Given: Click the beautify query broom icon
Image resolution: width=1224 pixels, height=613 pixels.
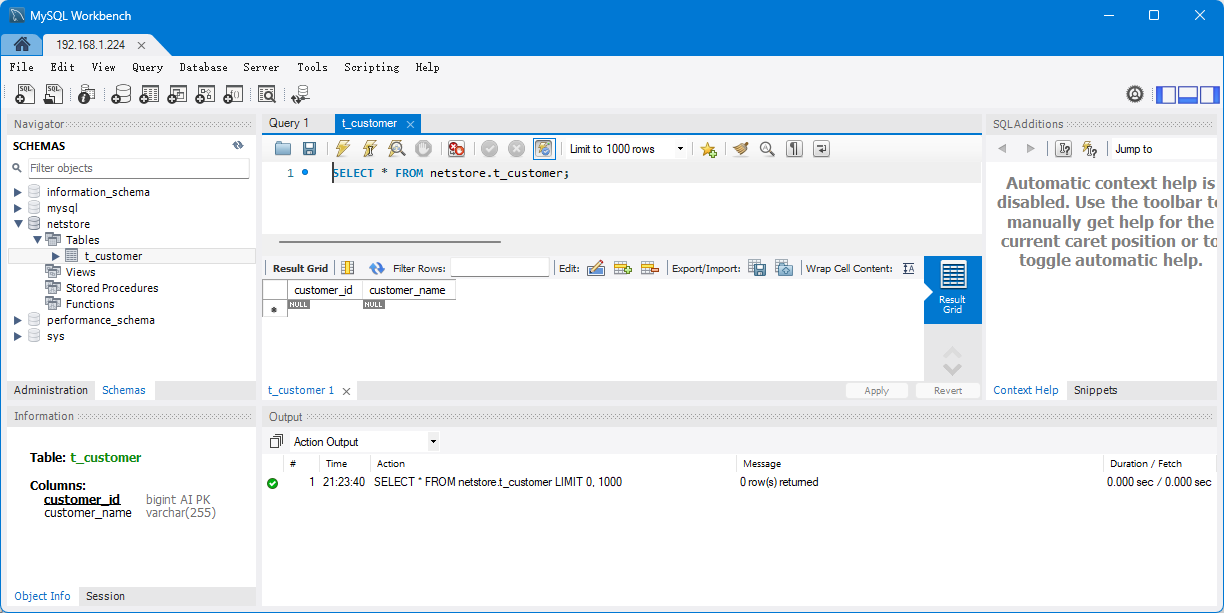Looking at the screenshot, I should pos(740,149).
